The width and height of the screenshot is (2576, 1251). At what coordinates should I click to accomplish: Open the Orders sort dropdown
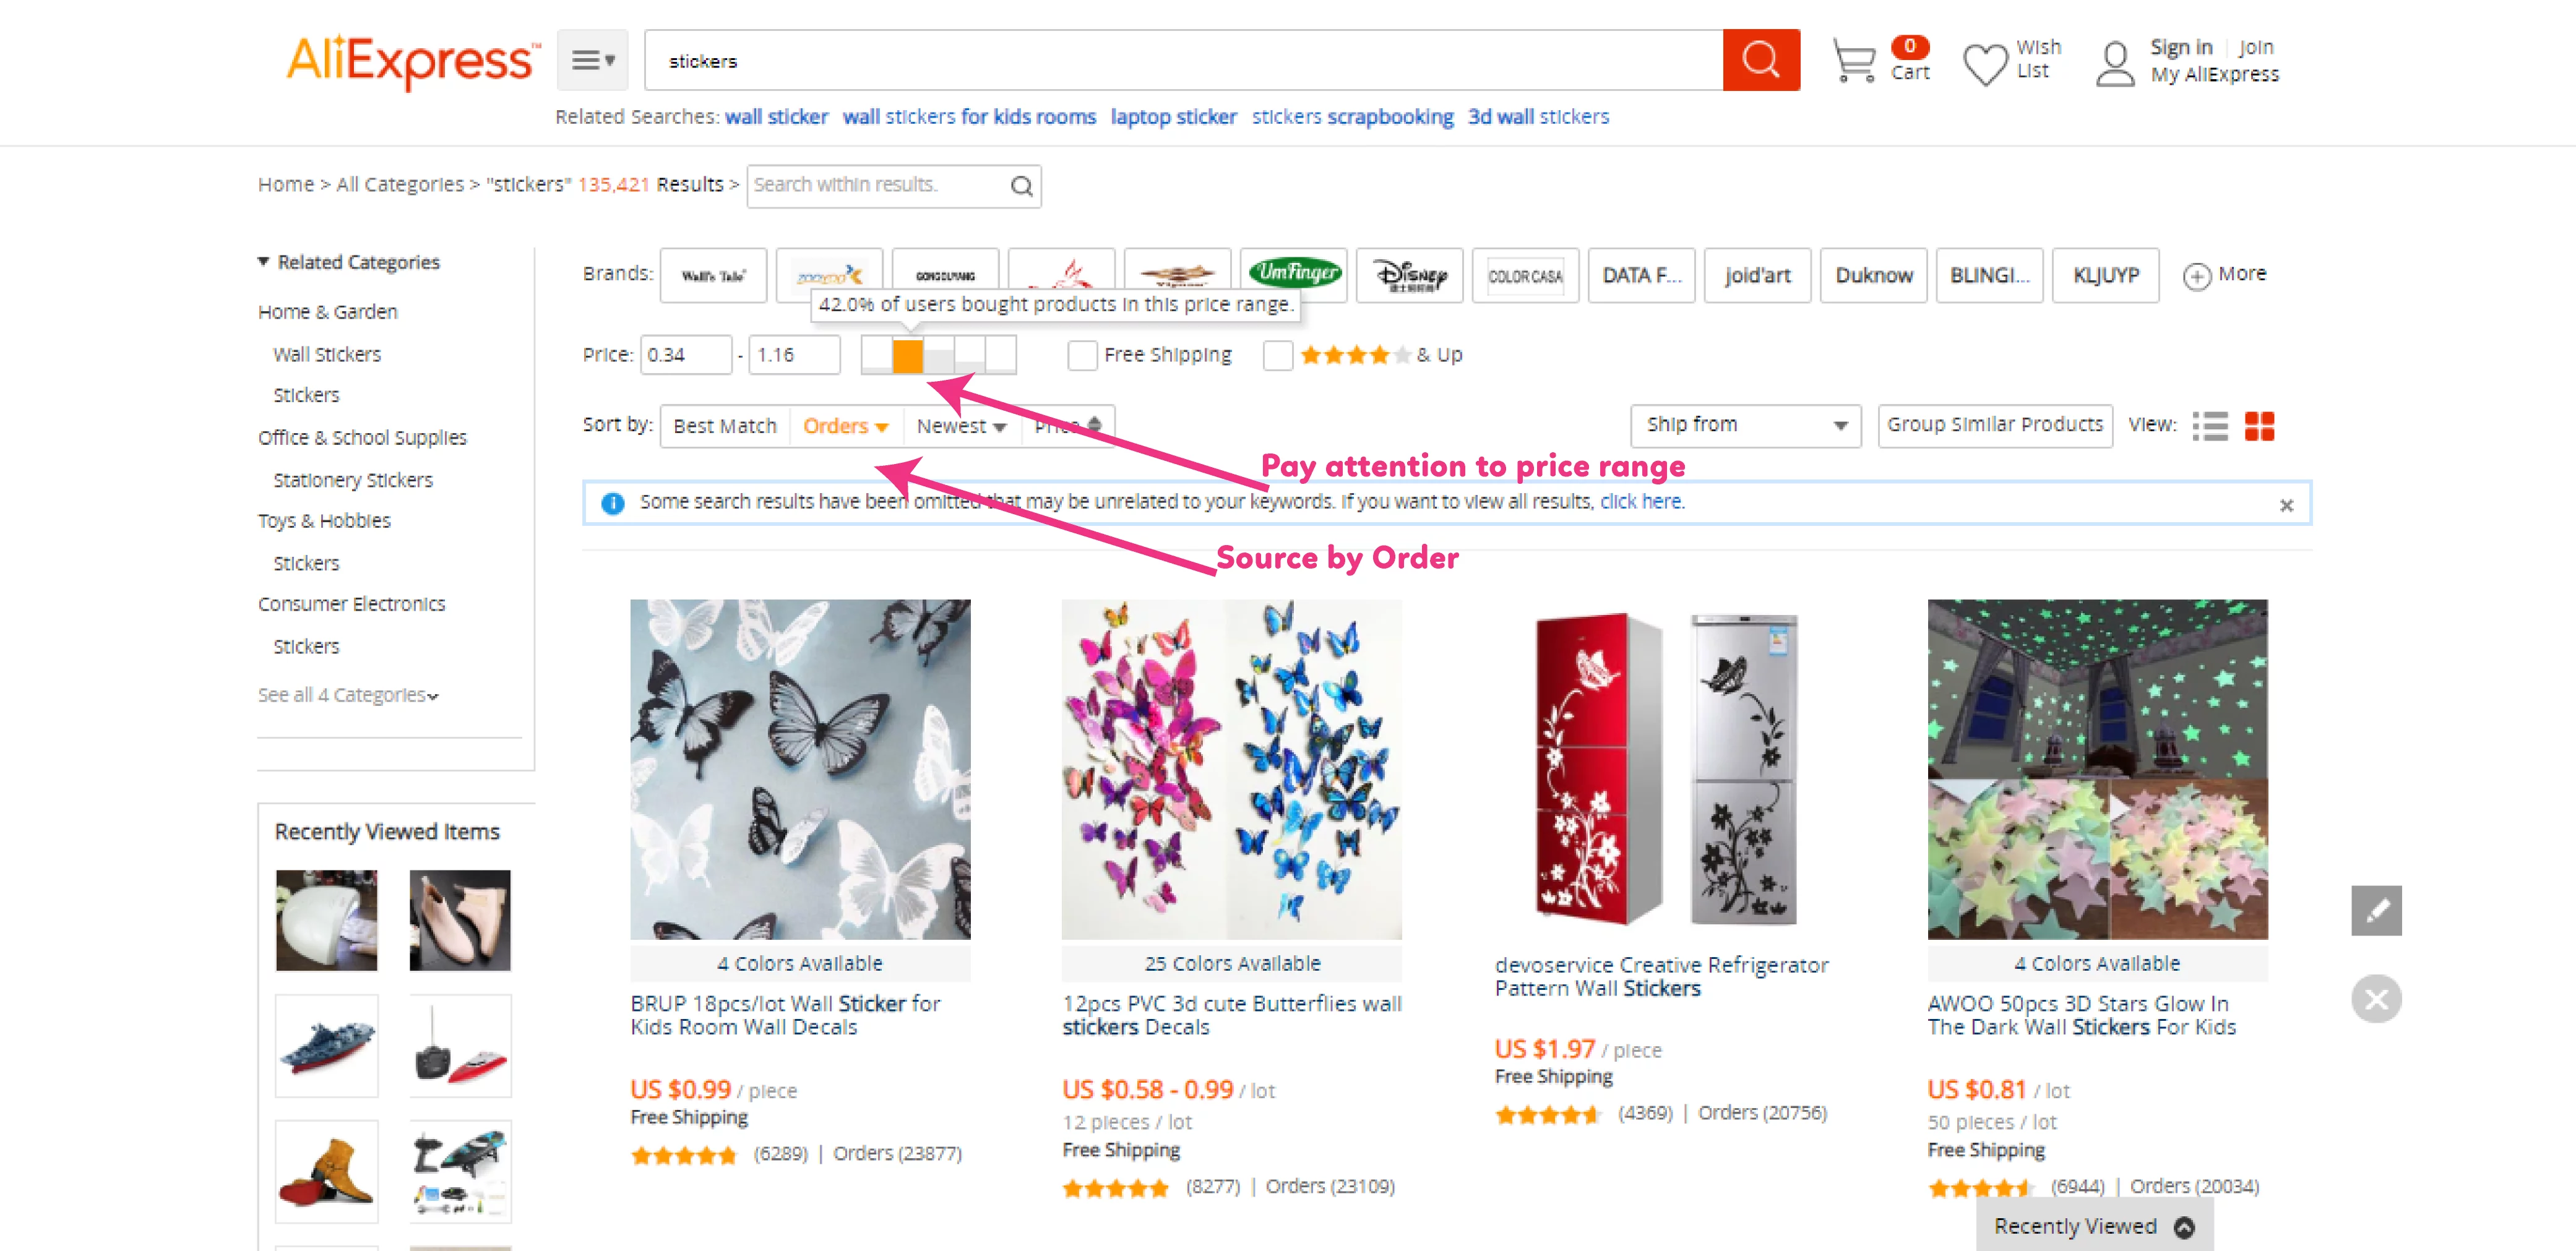(x=845, y=425)
